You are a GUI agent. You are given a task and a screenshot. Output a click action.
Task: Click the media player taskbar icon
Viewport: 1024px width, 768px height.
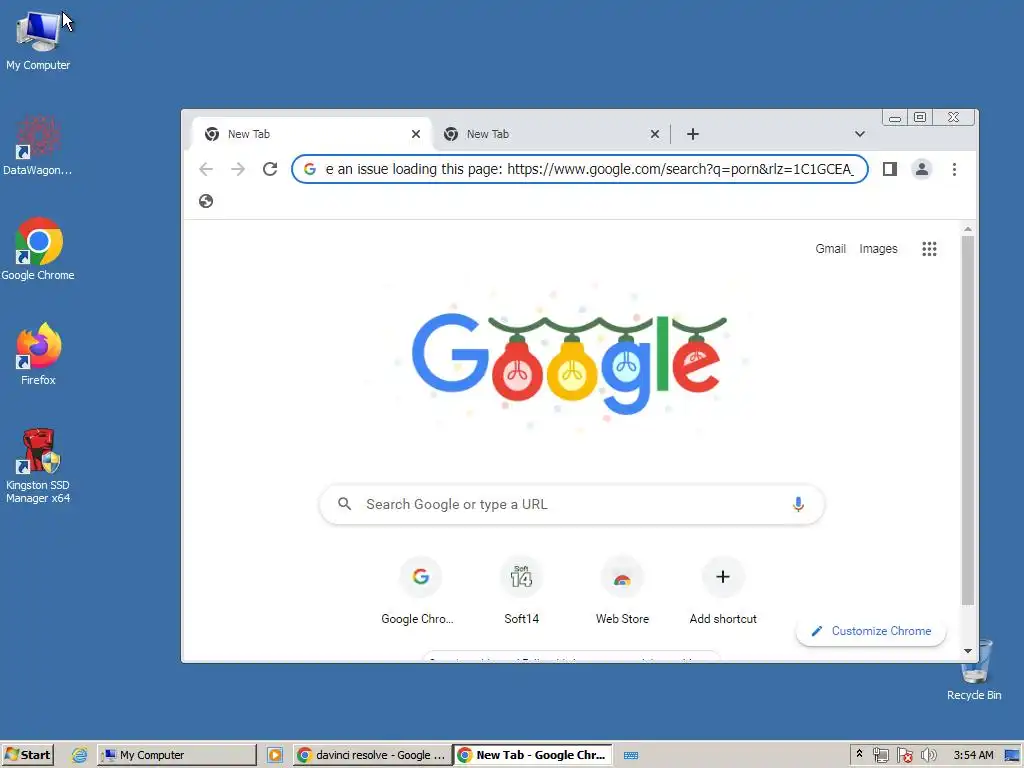tap(275, 755)
